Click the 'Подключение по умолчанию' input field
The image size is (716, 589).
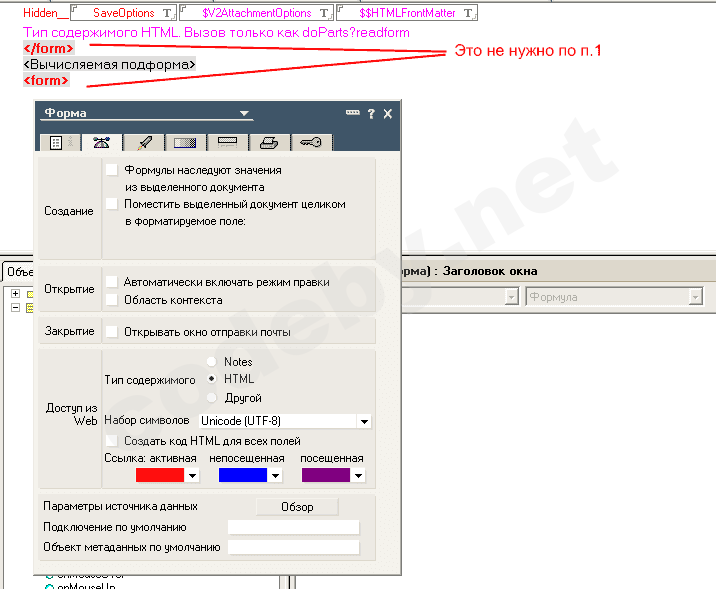(294, 527)
